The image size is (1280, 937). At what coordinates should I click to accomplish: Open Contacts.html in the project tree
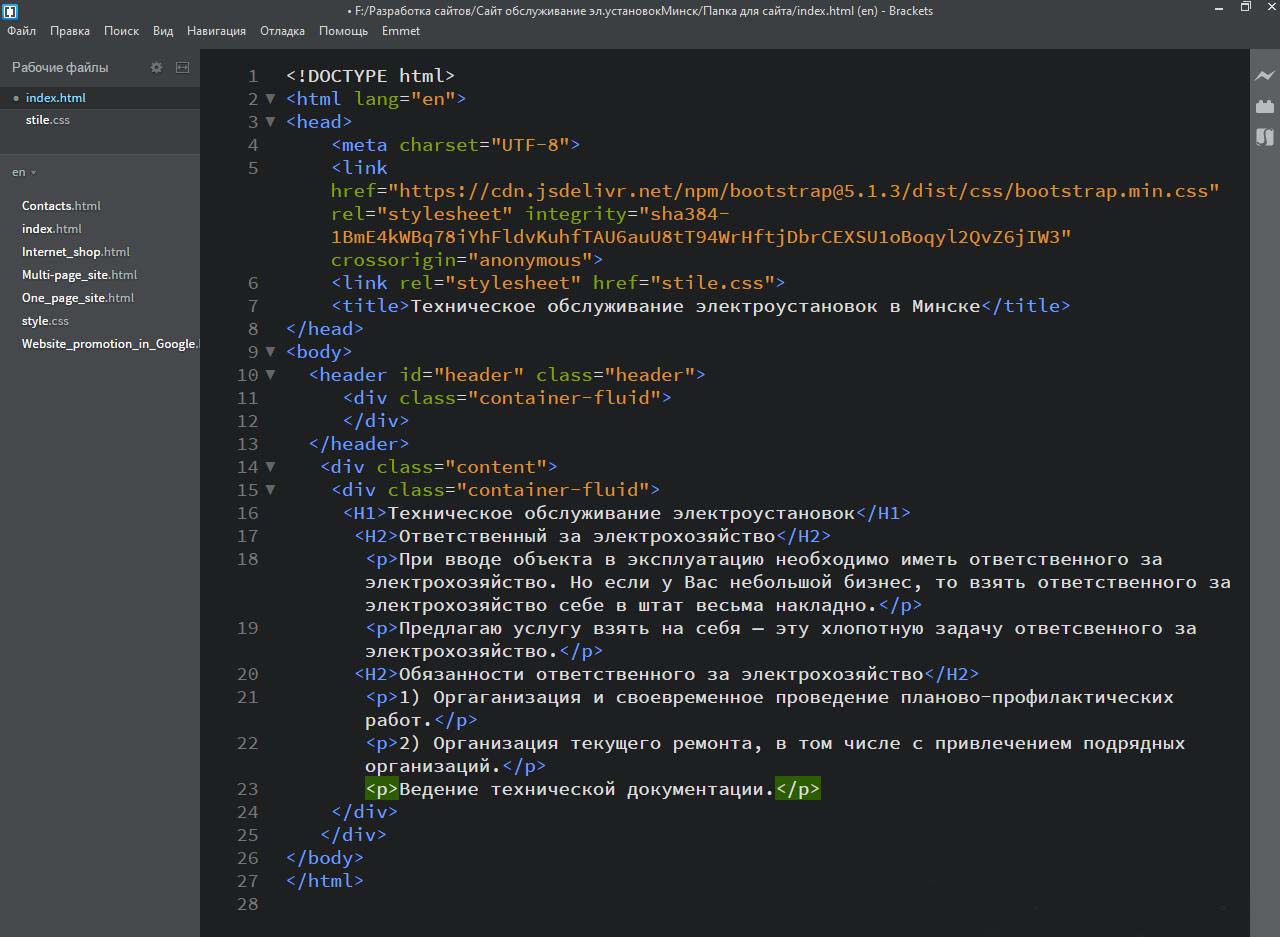coord(61,206)
